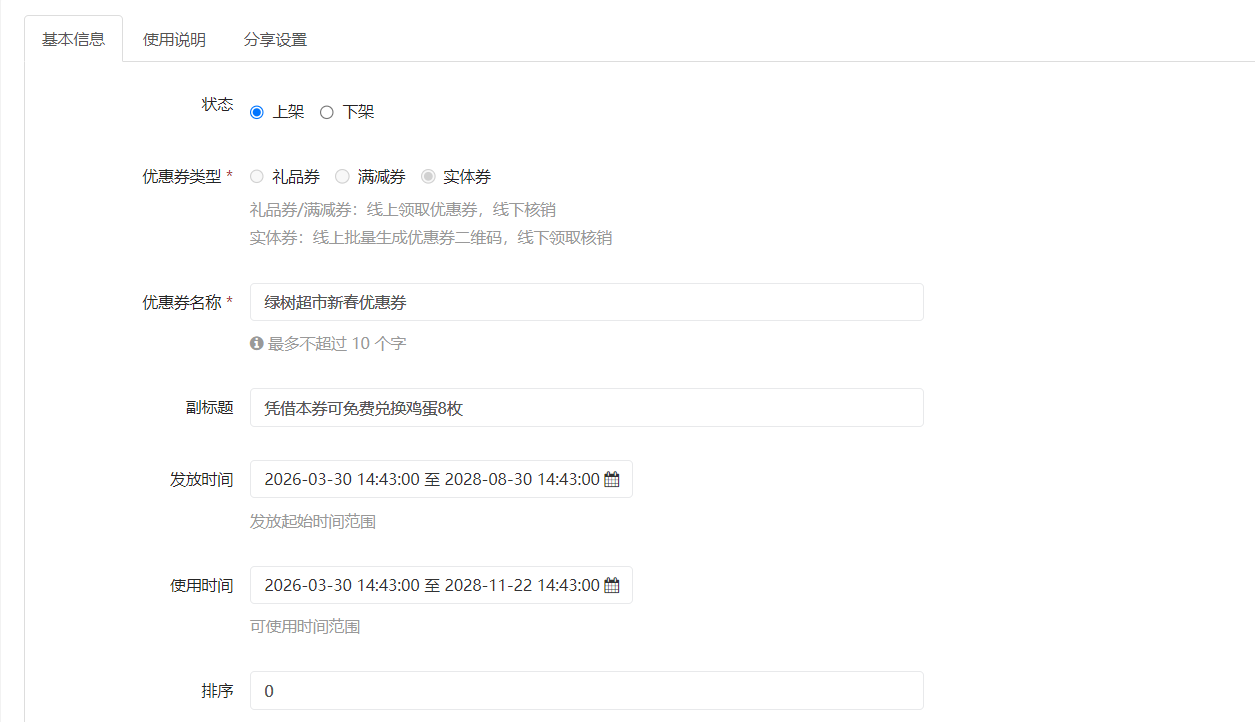
Task: Click the hint text 可使用时间范围
Action: pyautogui.click(x=305, y=627)
